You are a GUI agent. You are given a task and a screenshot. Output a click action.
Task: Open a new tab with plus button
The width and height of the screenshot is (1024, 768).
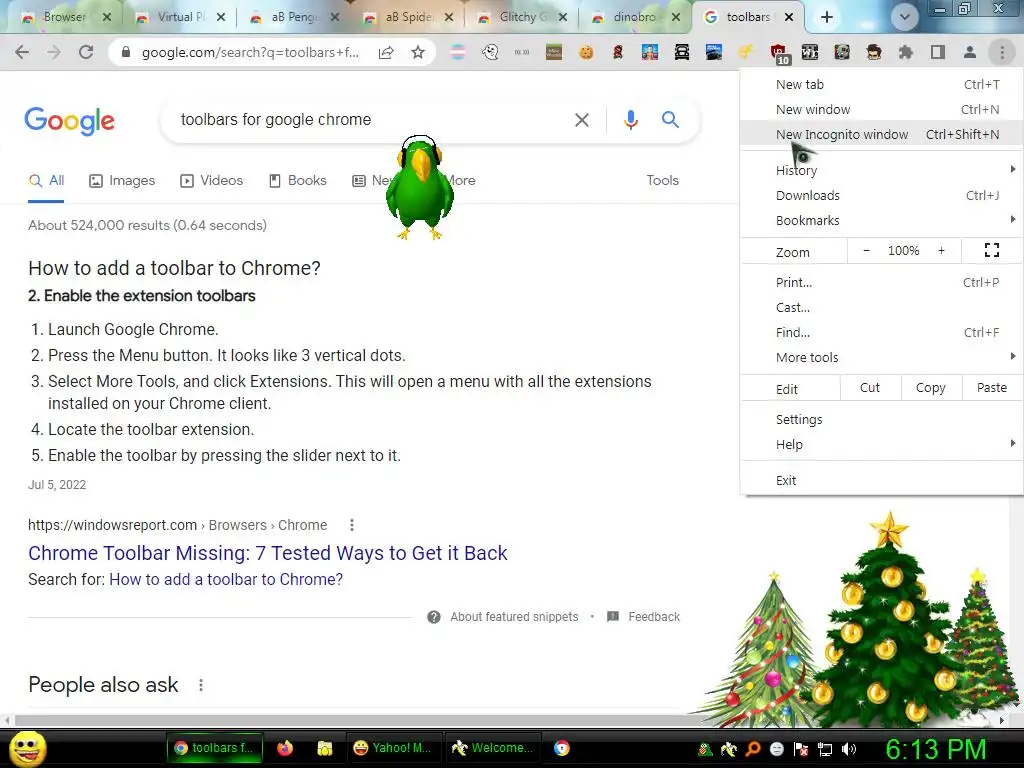coord(827,18)
